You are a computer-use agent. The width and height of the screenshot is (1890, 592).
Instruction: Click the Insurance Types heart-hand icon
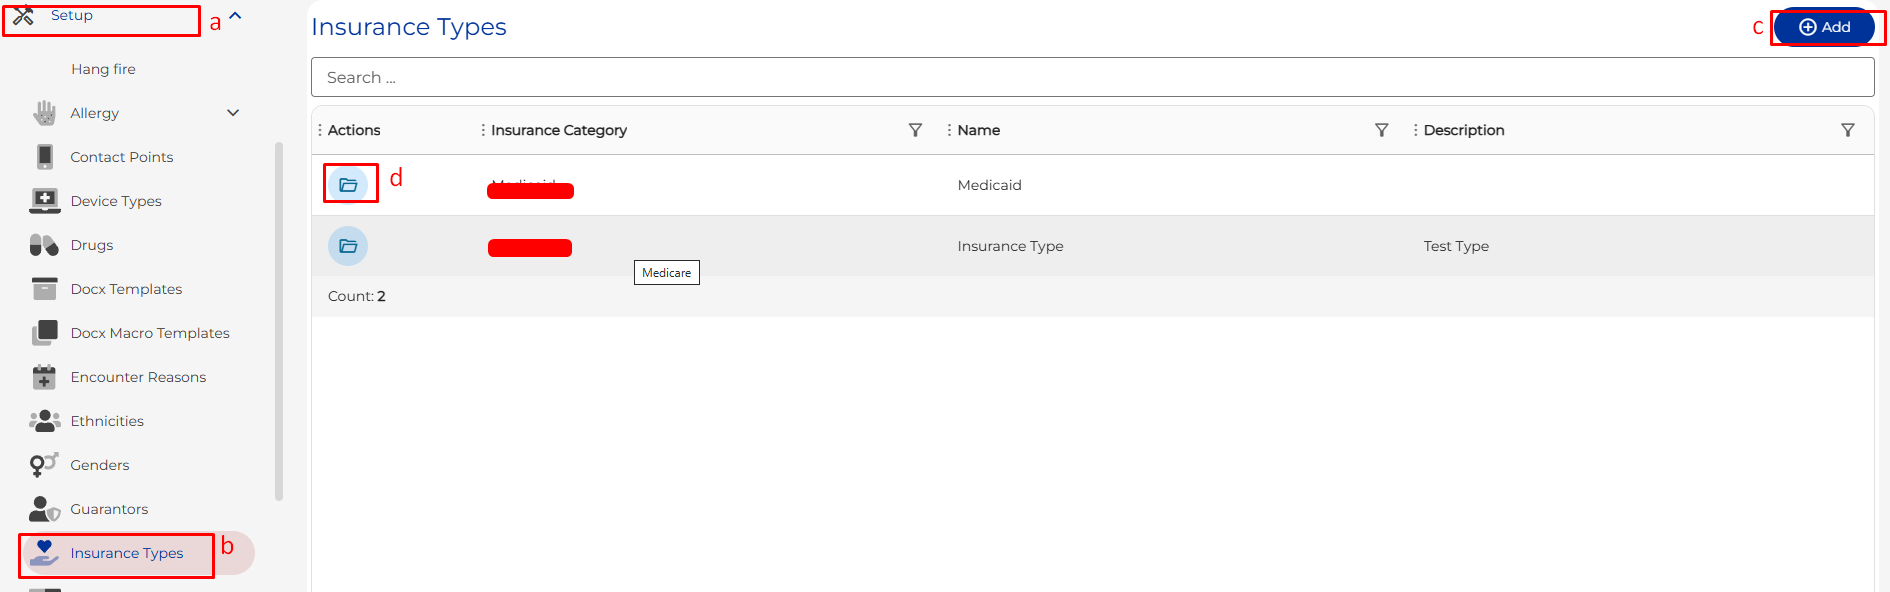44,553
